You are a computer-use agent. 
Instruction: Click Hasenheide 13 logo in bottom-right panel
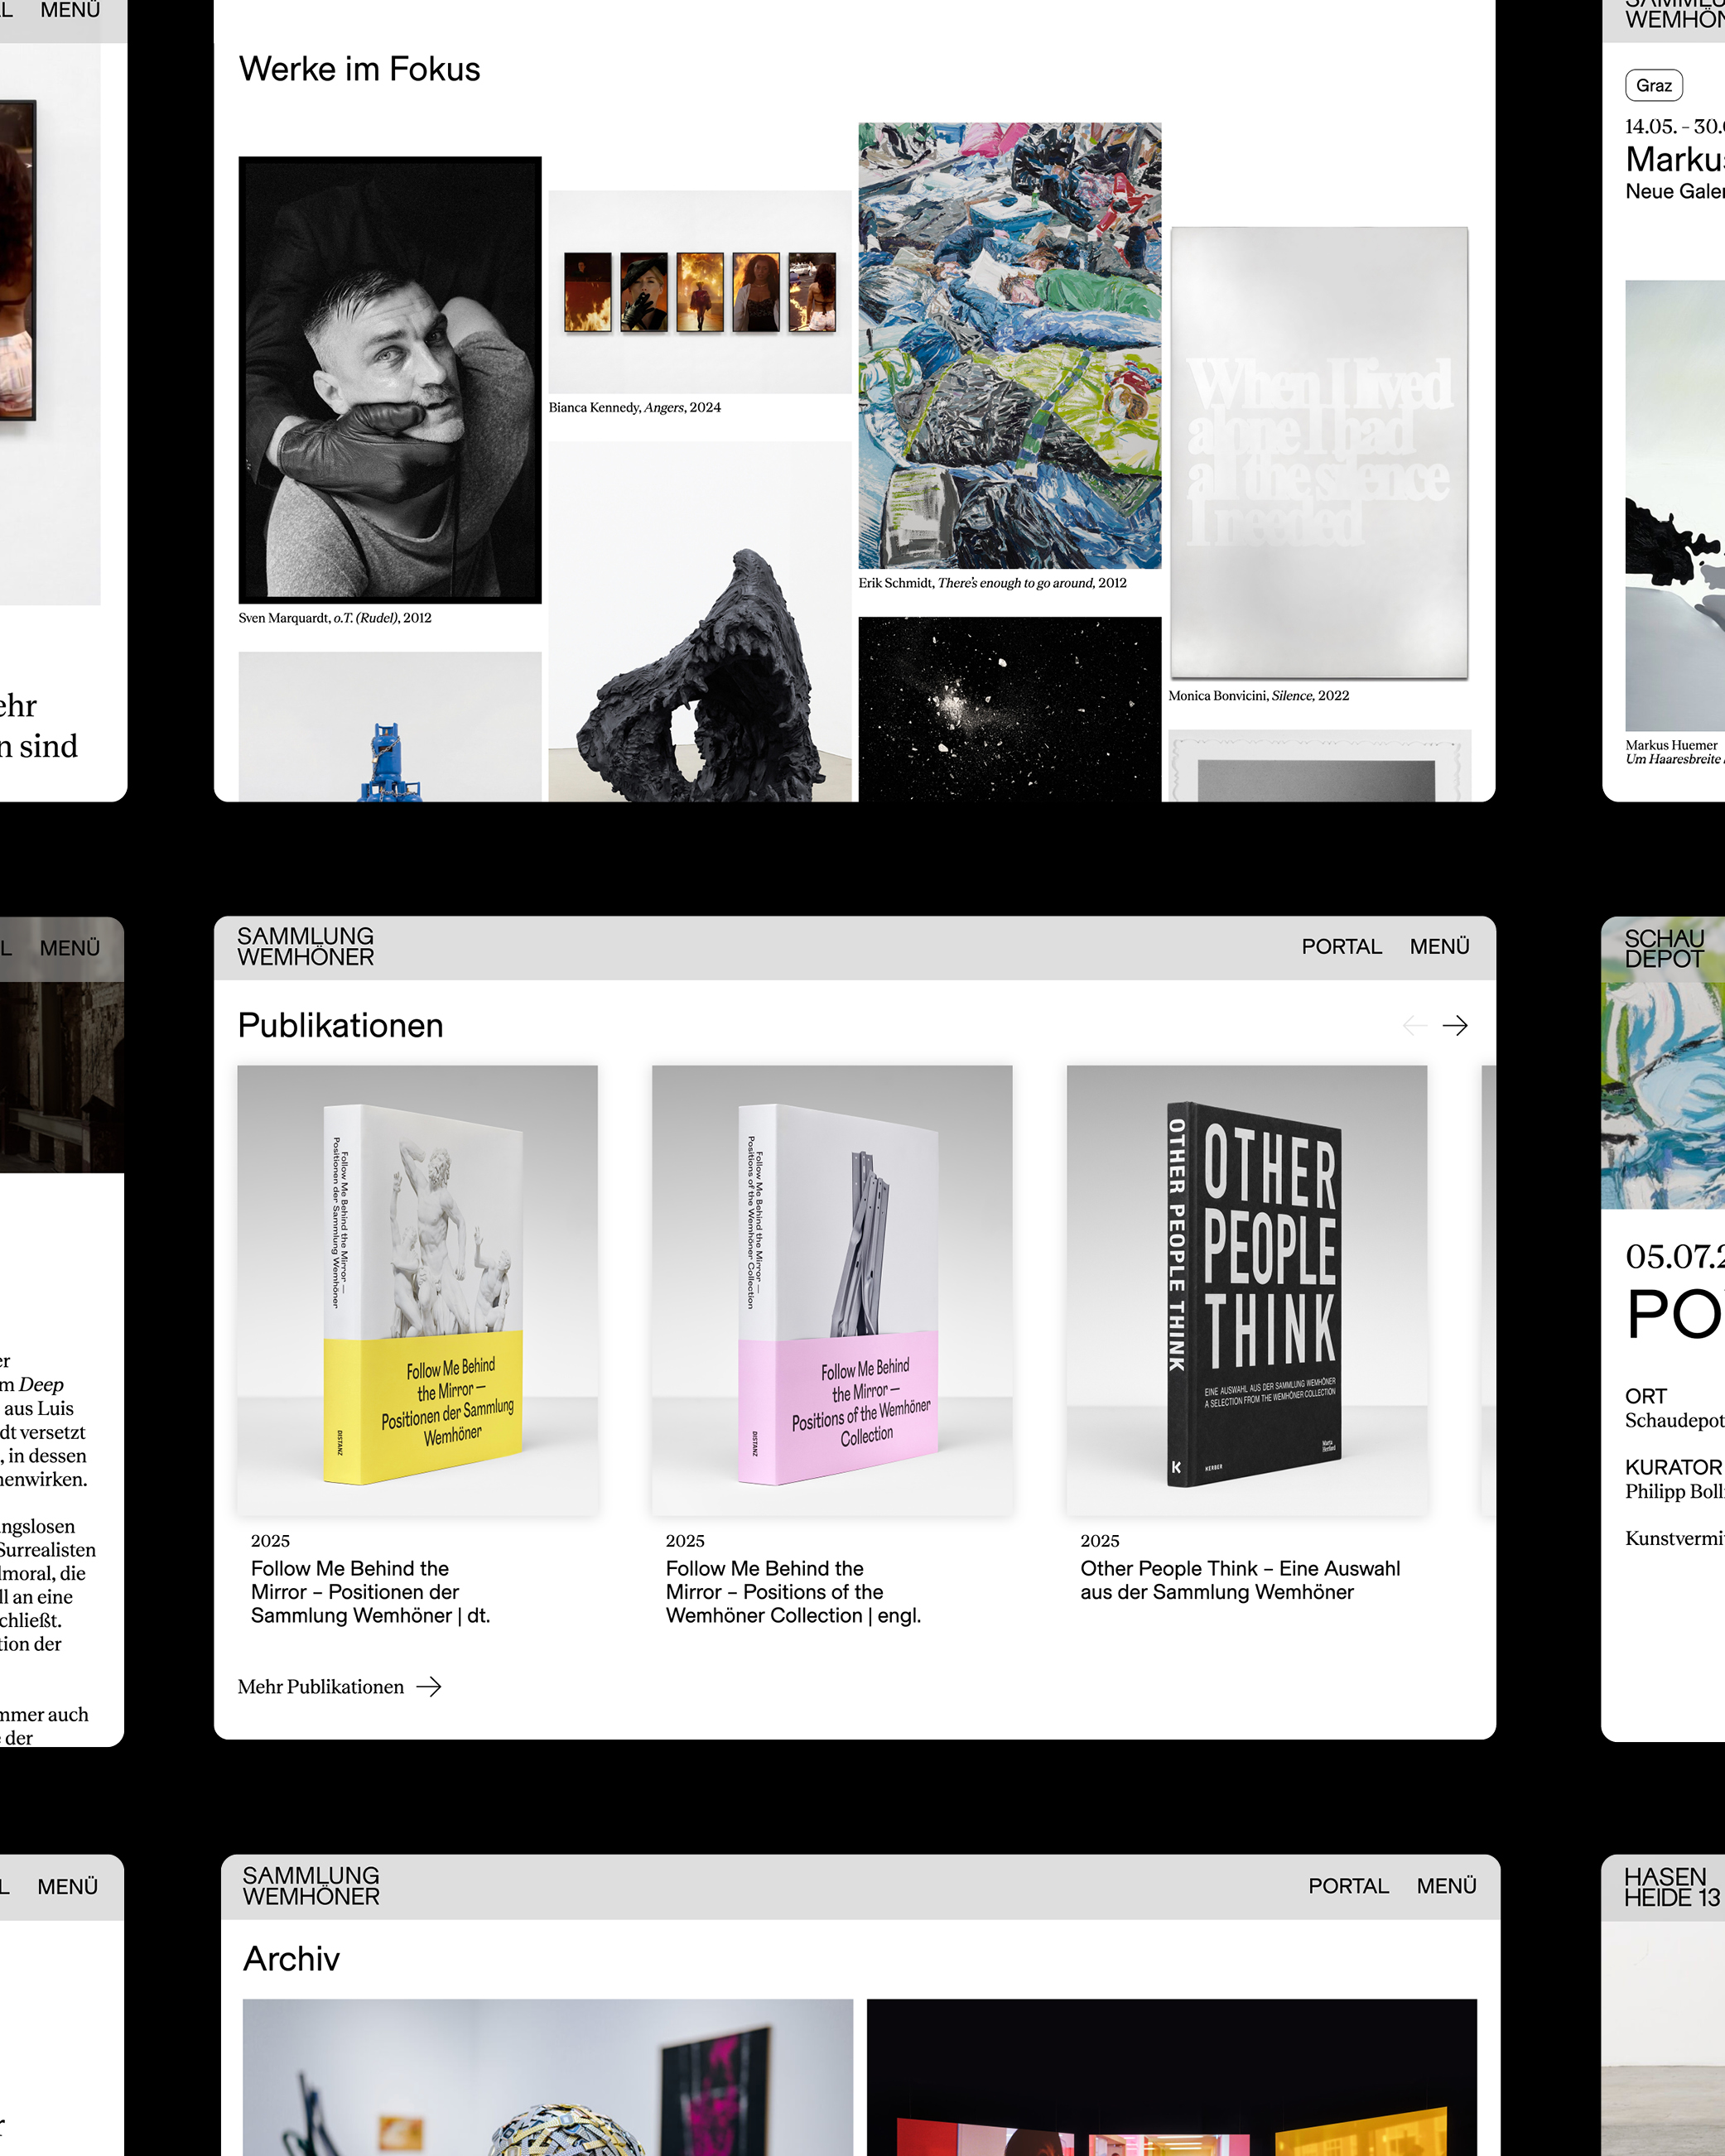click(1672, 1886)
